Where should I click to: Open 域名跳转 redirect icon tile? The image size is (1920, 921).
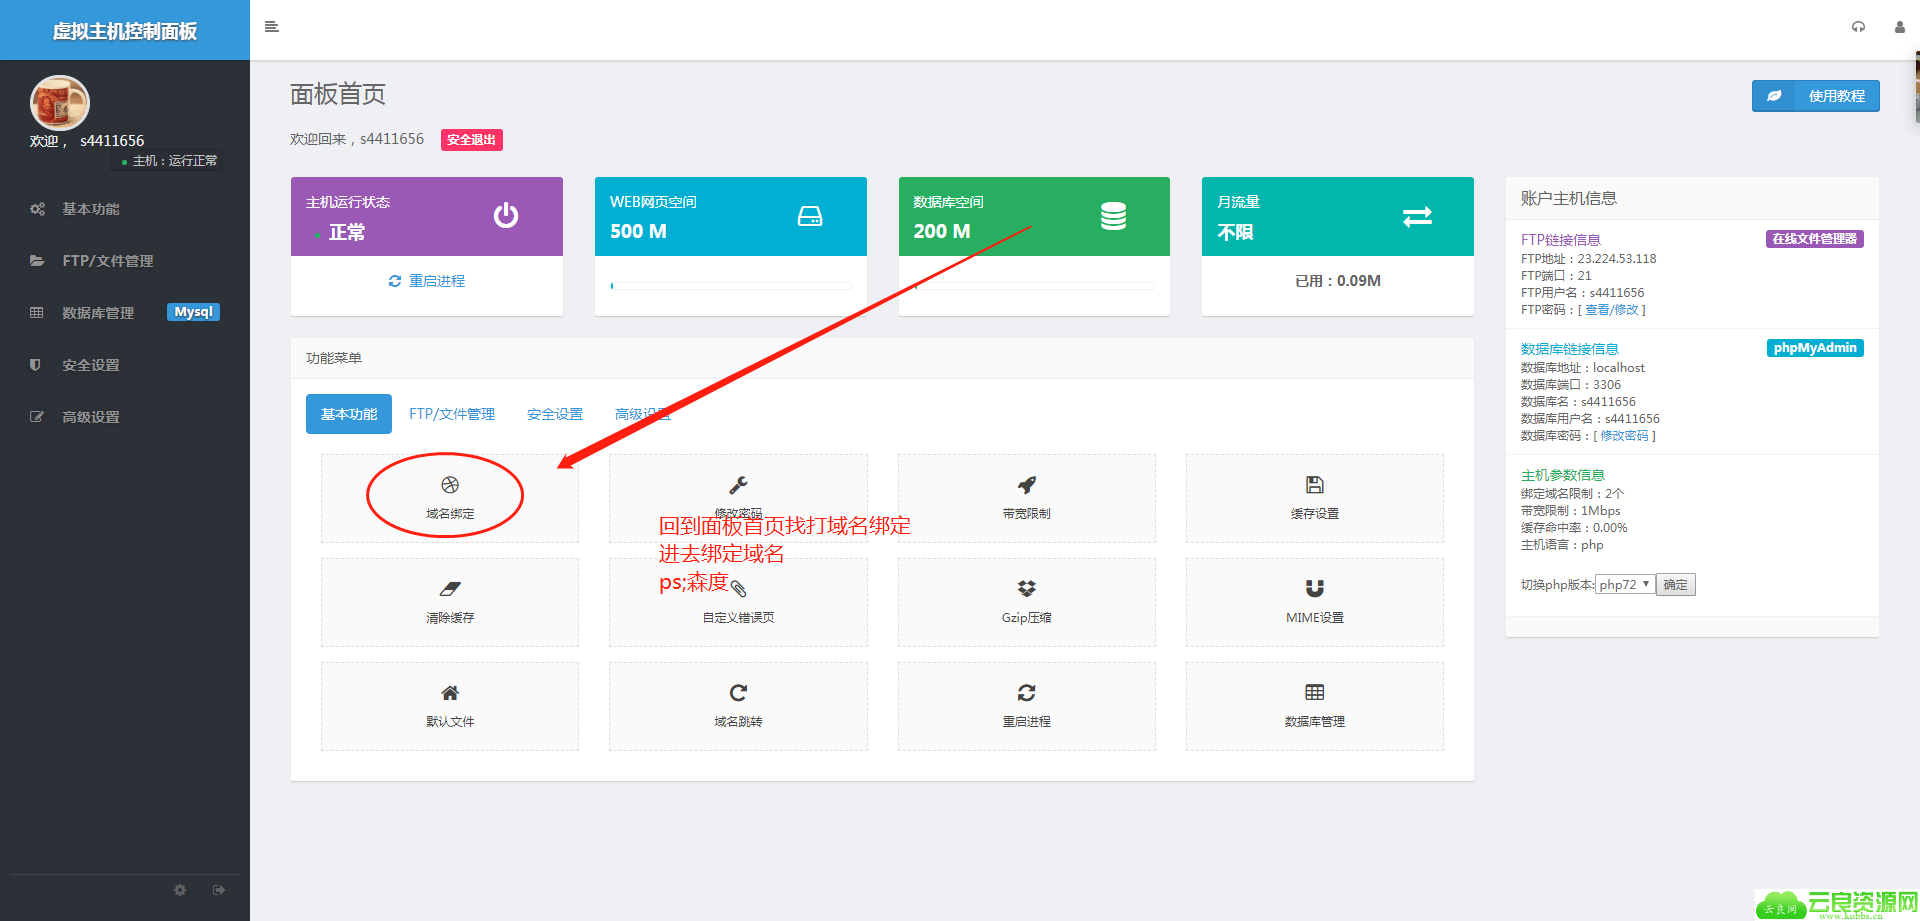point(738,706)
